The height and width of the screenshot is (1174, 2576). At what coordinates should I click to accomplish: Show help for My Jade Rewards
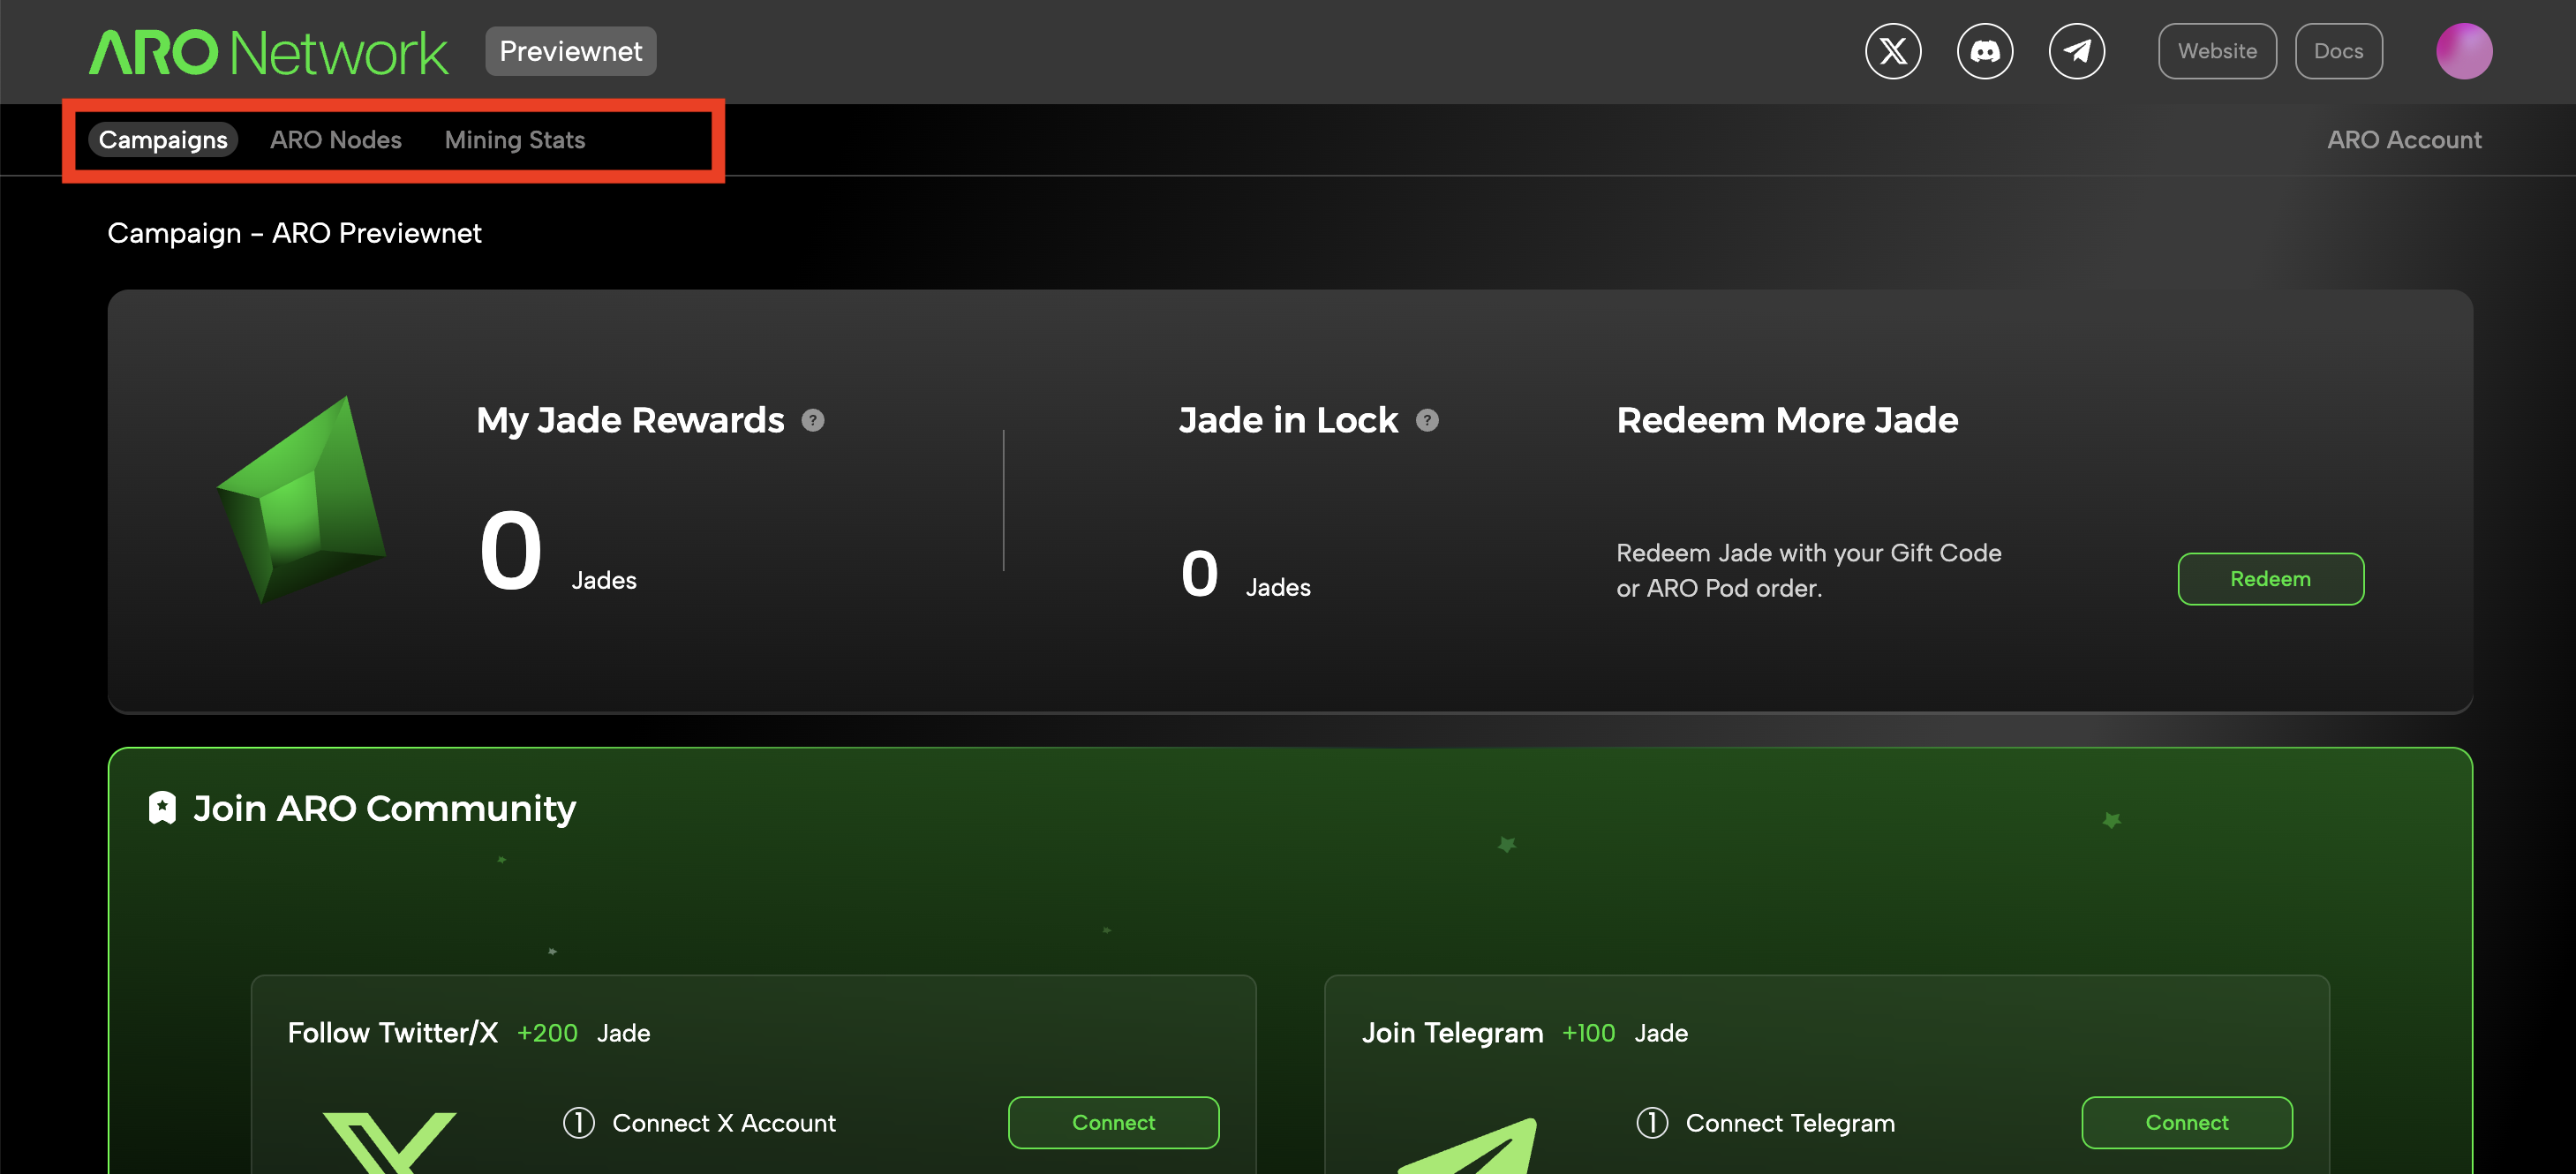tap(813, 421)
